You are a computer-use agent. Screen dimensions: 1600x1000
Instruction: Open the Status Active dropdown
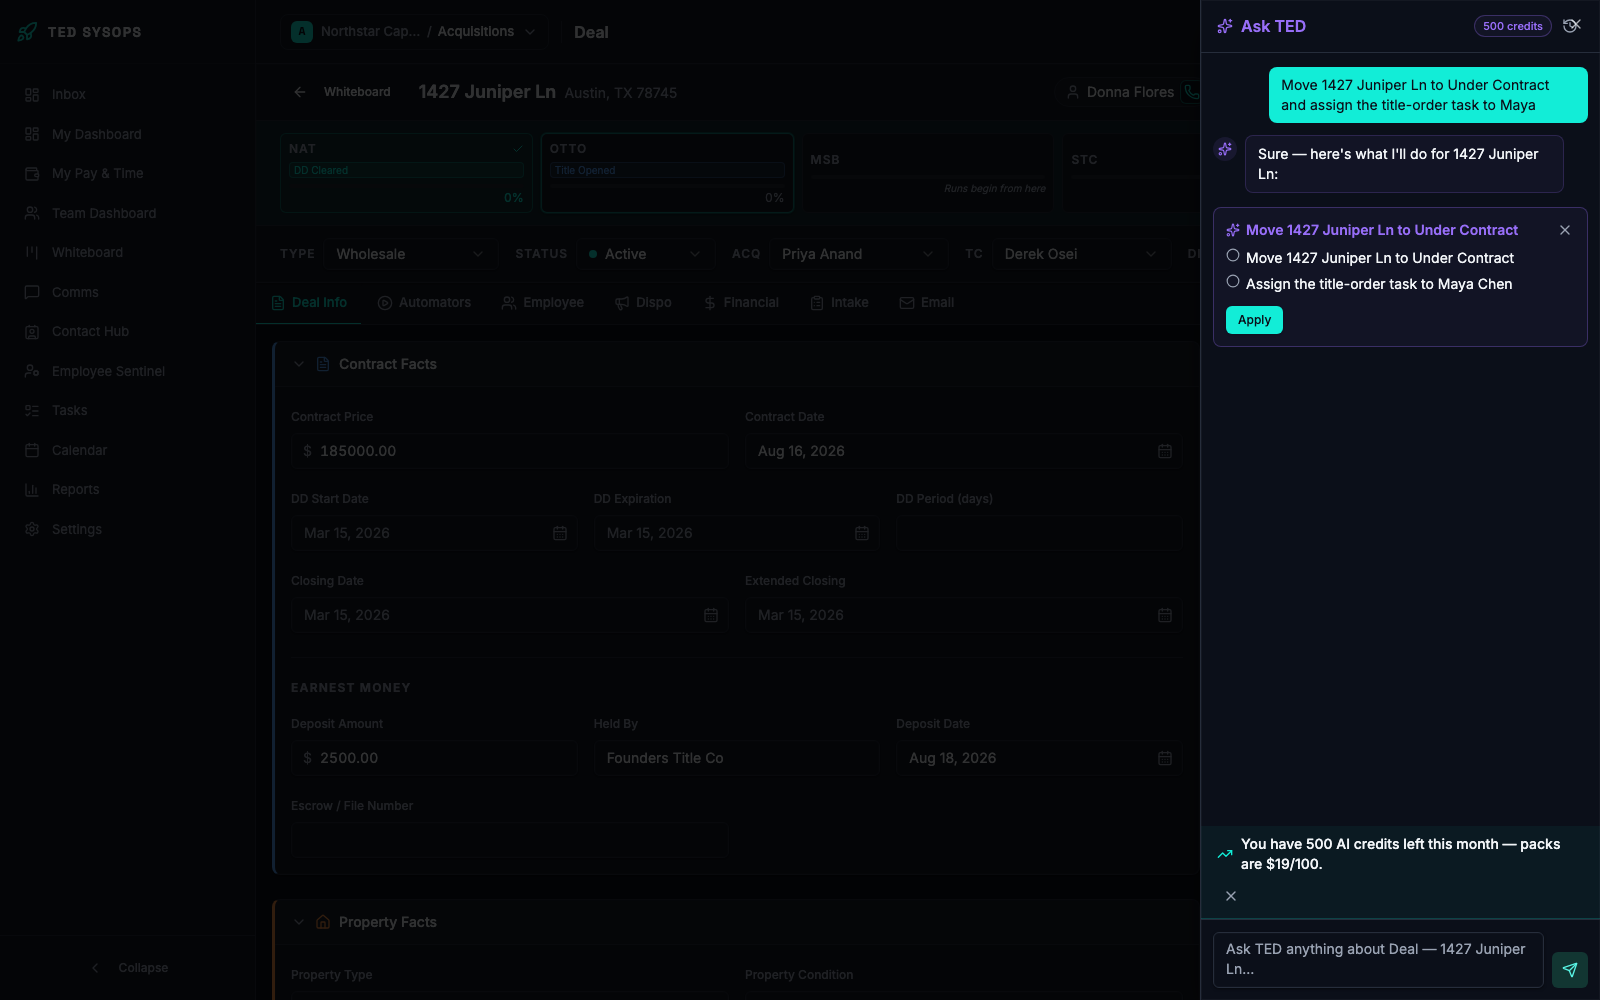point(645,254)
